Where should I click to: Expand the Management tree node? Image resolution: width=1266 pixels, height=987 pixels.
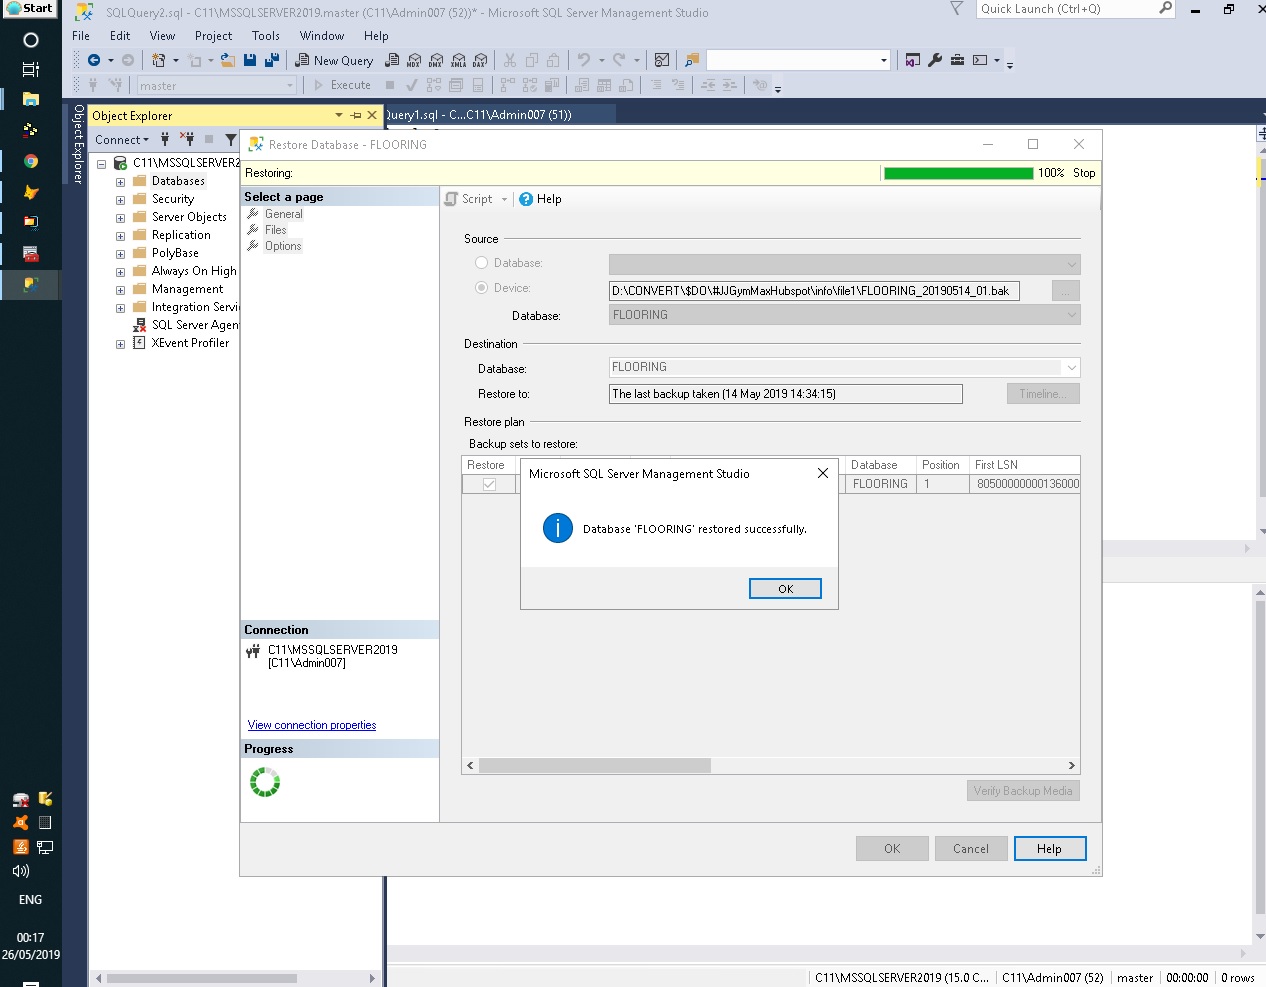click(x=121, y=290)
